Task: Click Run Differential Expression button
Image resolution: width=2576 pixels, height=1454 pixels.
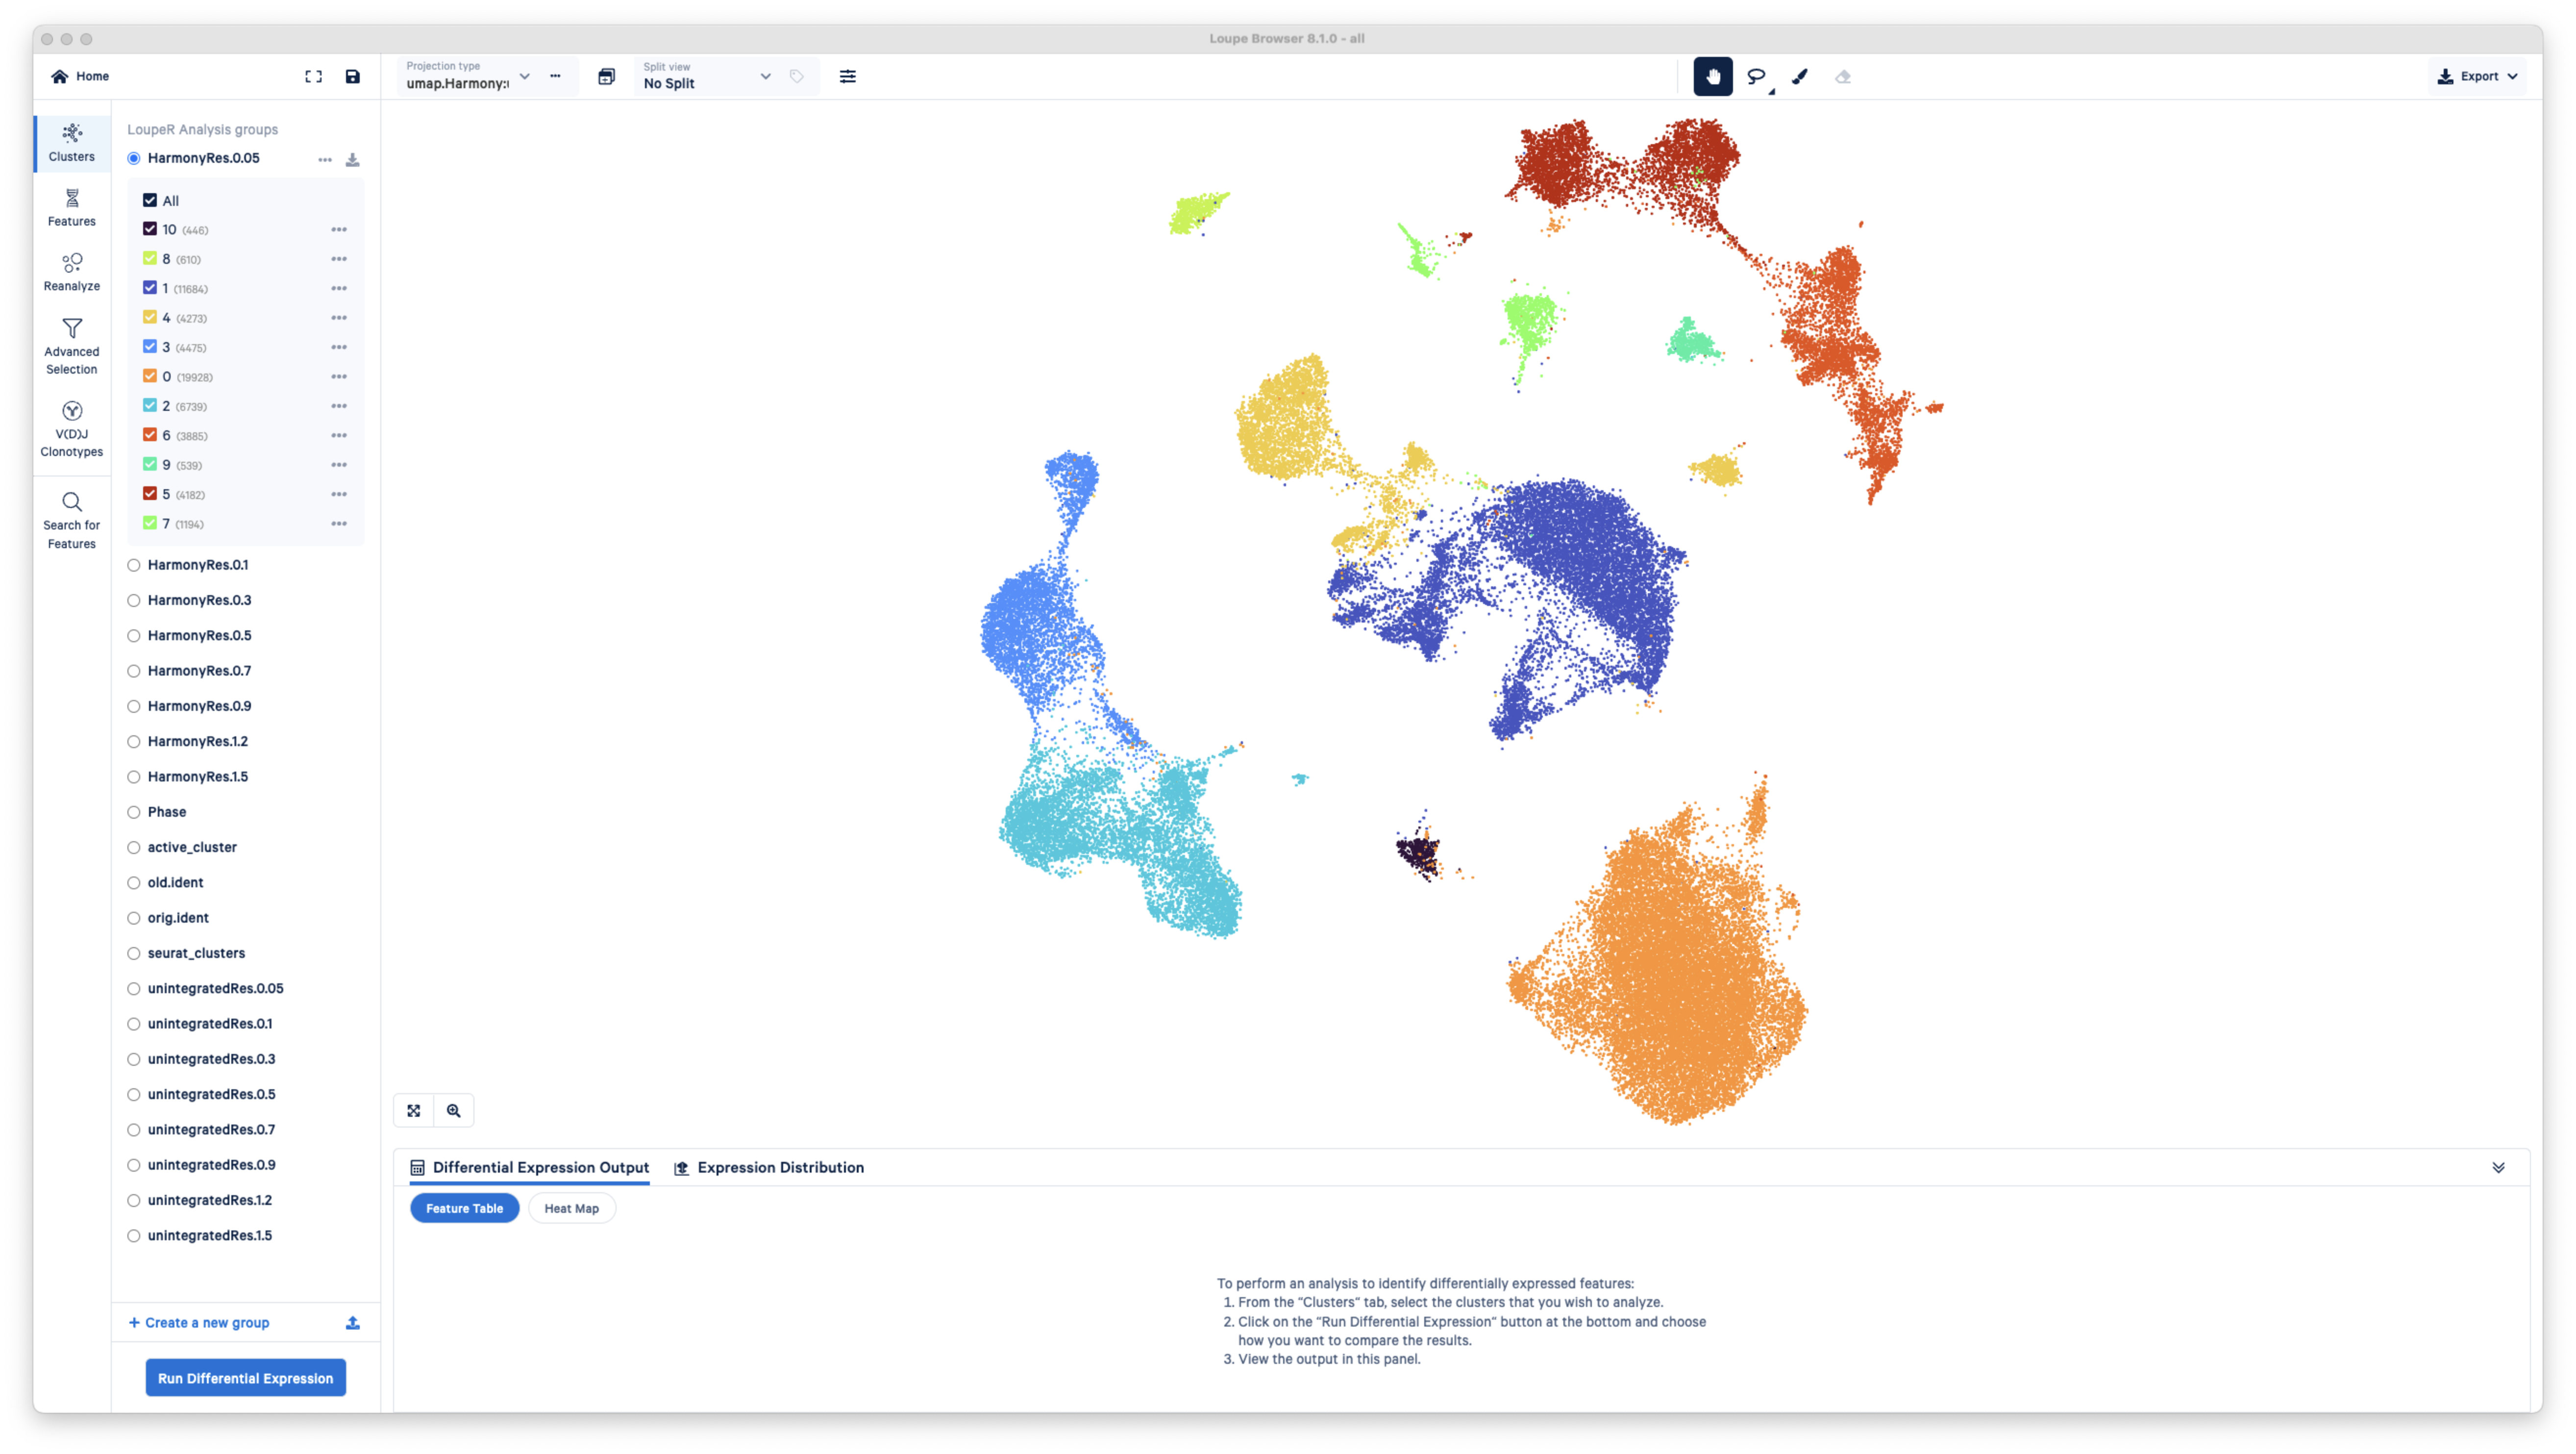Action: coord(245,1377)
